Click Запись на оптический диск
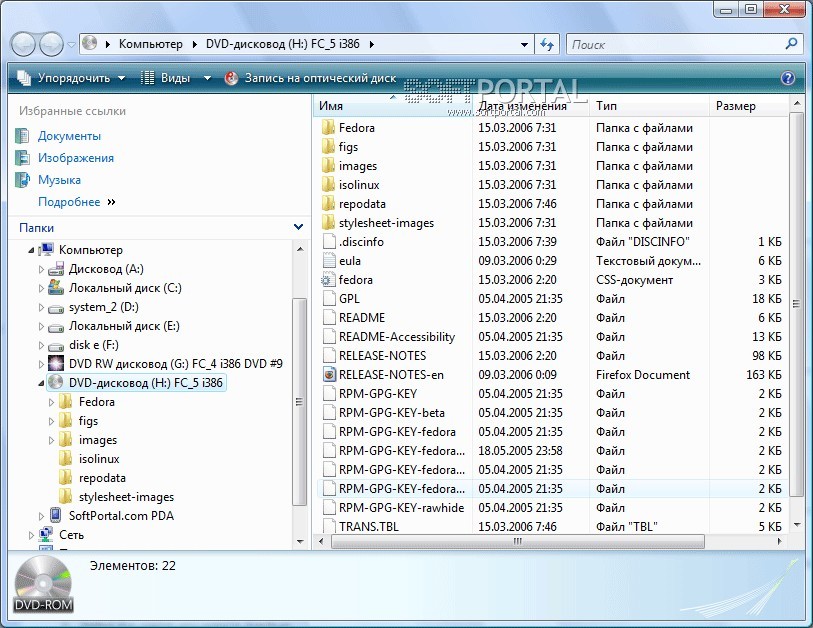 click(x=311, y=78)
